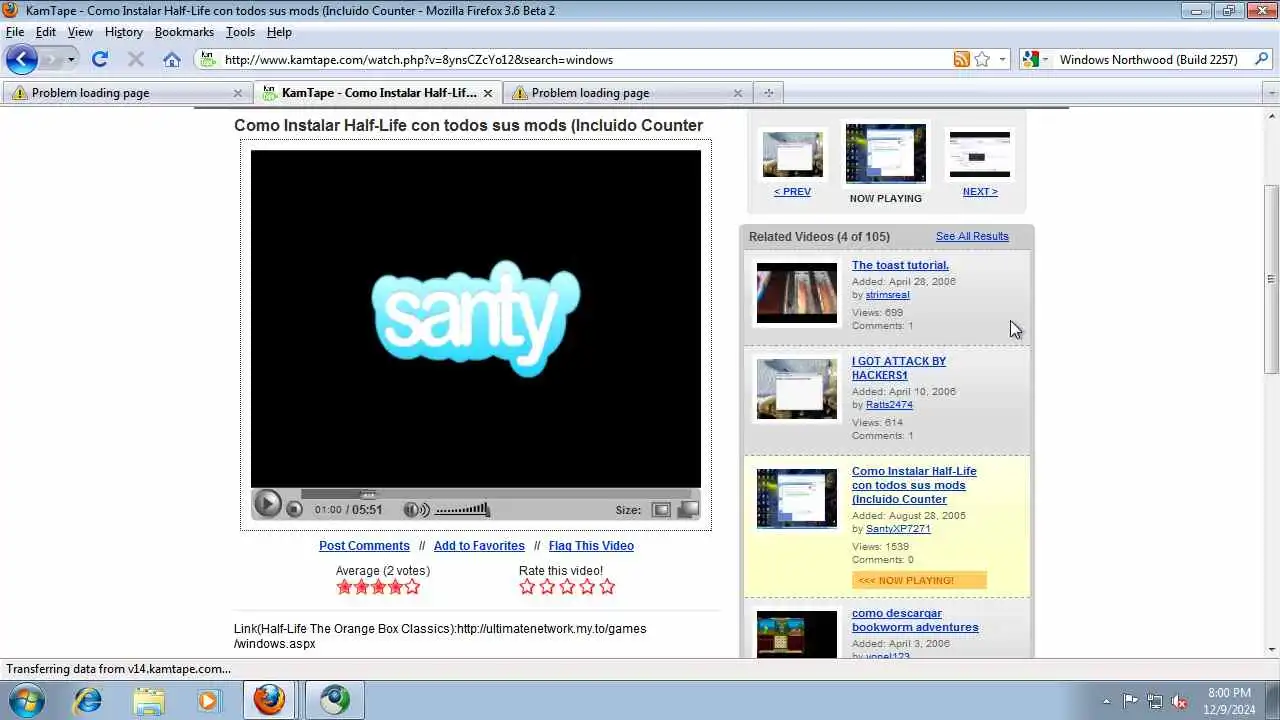Open The toast tutorial video link
Screen dimensions: 1280x720
(x=900, y=266)
